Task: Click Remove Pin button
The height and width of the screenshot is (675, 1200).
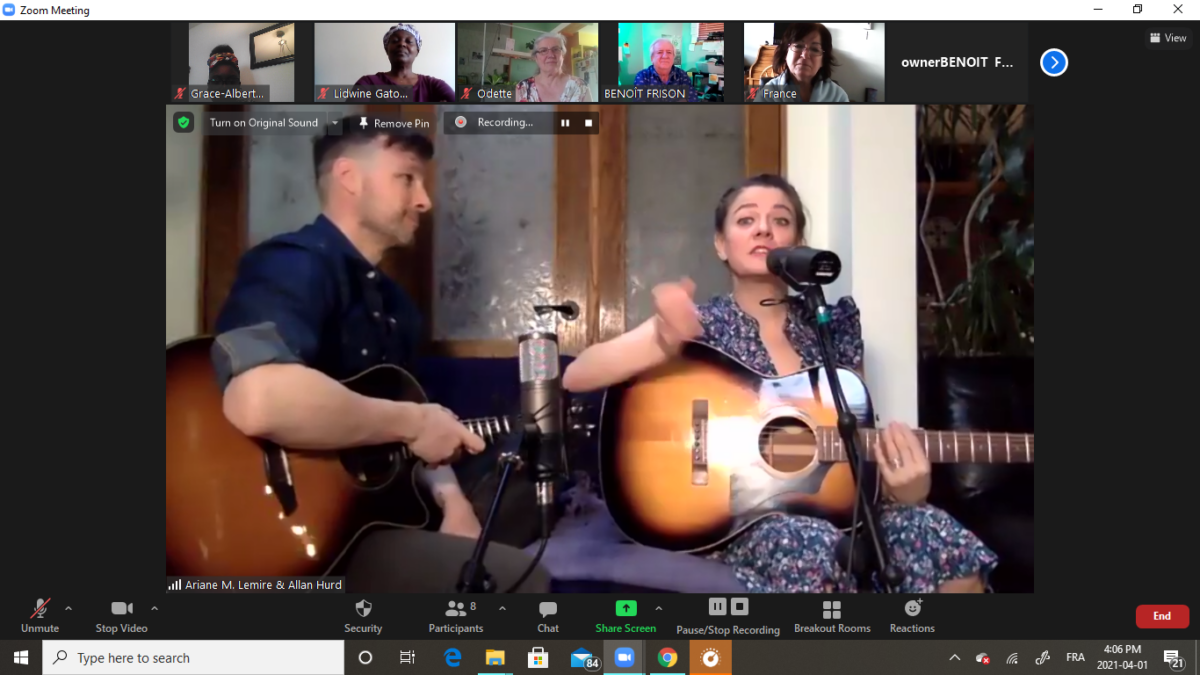Action: tap(394, 123)
